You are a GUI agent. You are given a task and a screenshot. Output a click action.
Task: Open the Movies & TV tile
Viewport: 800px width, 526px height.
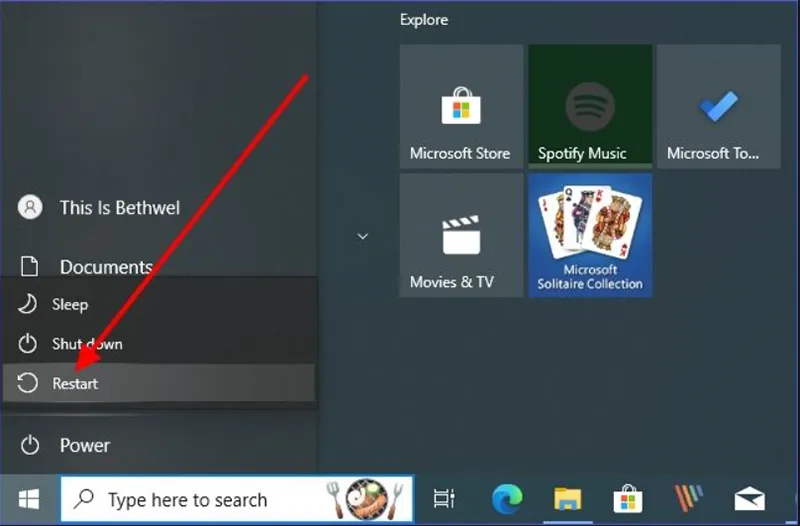pyautogui.click(x=461, y=235)
